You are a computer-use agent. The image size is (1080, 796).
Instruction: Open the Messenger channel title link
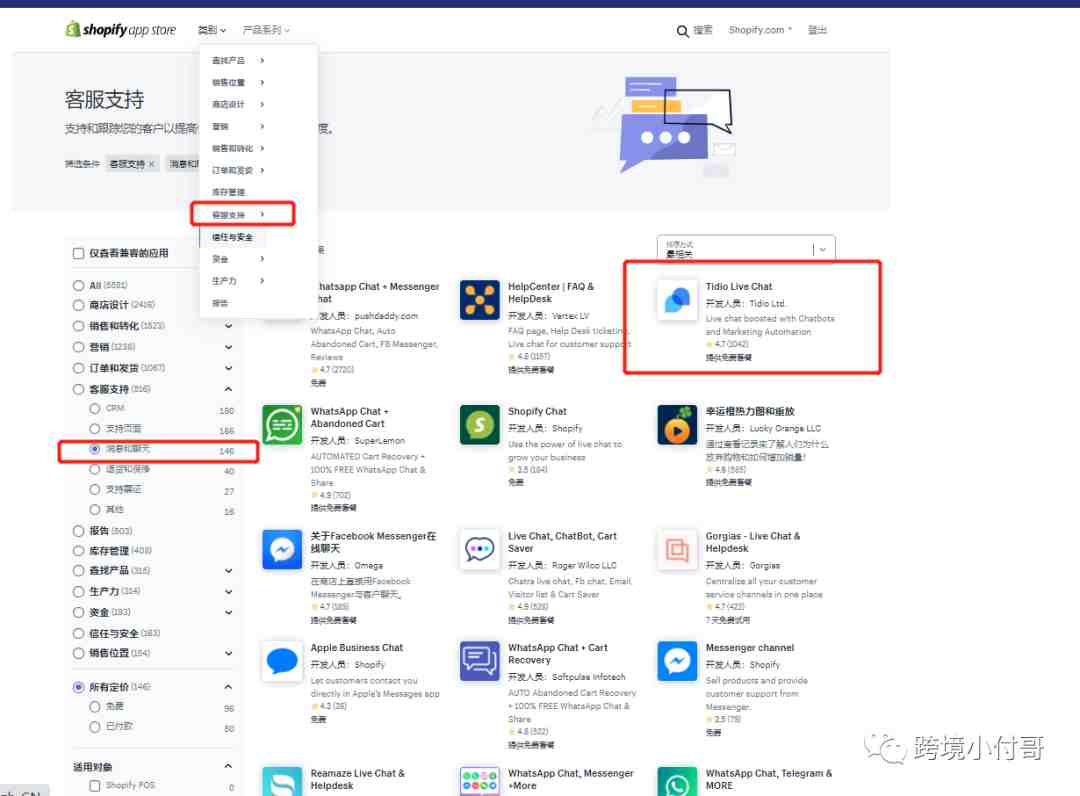[x=749, y=648]
